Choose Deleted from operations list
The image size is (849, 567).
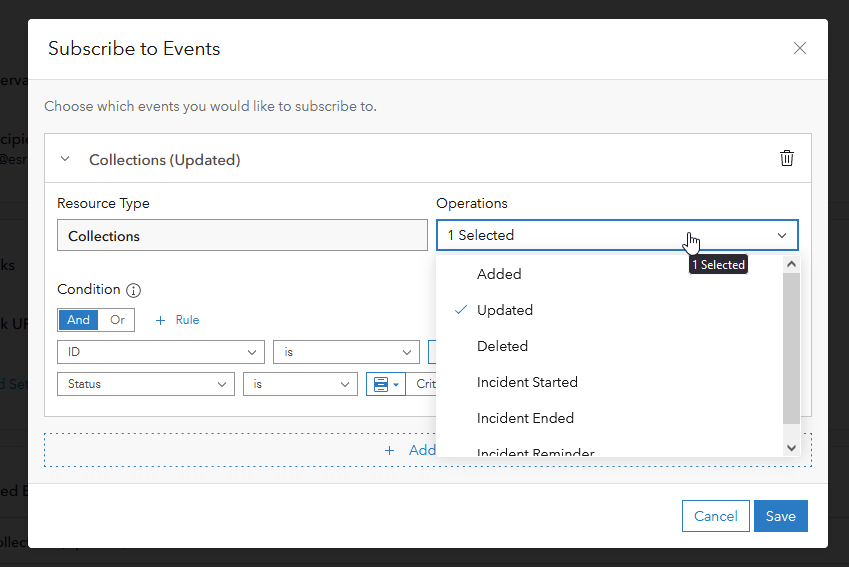(502, 346)
